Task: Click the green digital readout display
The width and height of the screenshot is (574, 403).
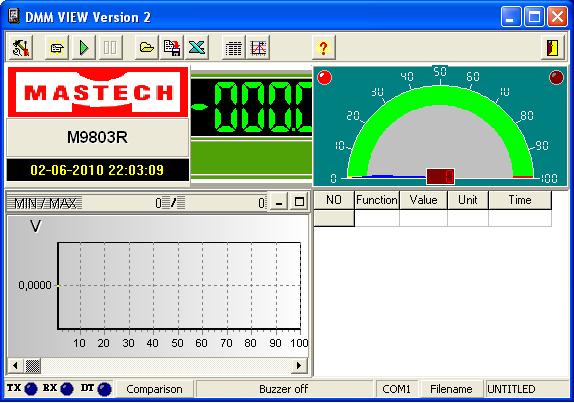Action: click(251, 107)
